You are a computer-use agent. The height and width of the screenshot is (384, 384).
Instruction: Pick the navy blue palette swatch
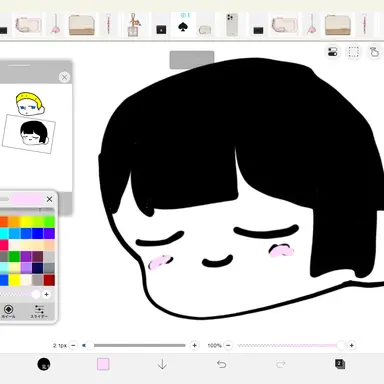tap(37, 268)
